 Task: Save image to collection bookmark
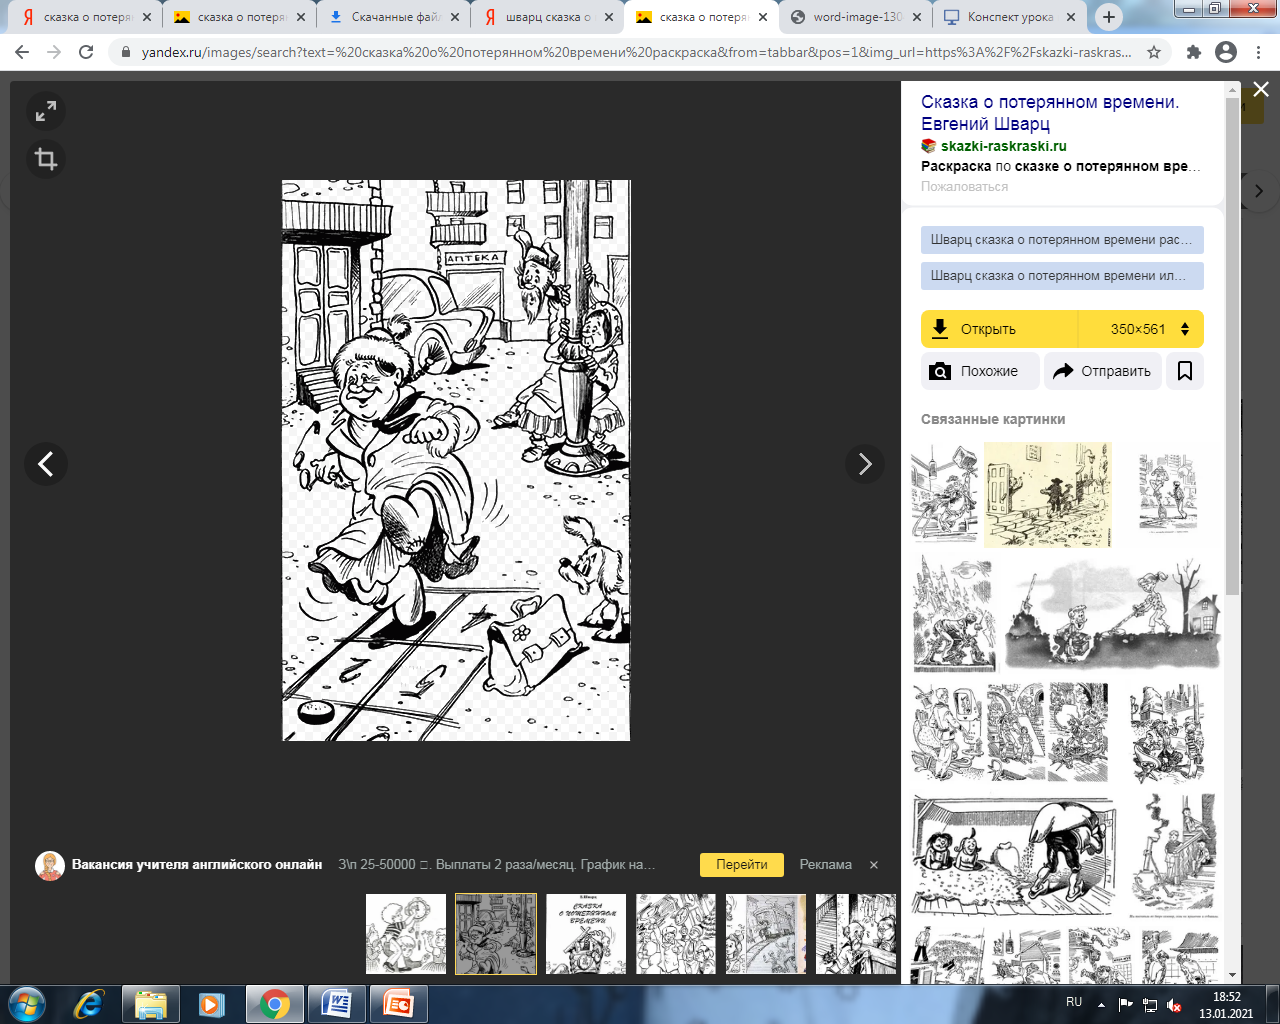(1185, 371)
